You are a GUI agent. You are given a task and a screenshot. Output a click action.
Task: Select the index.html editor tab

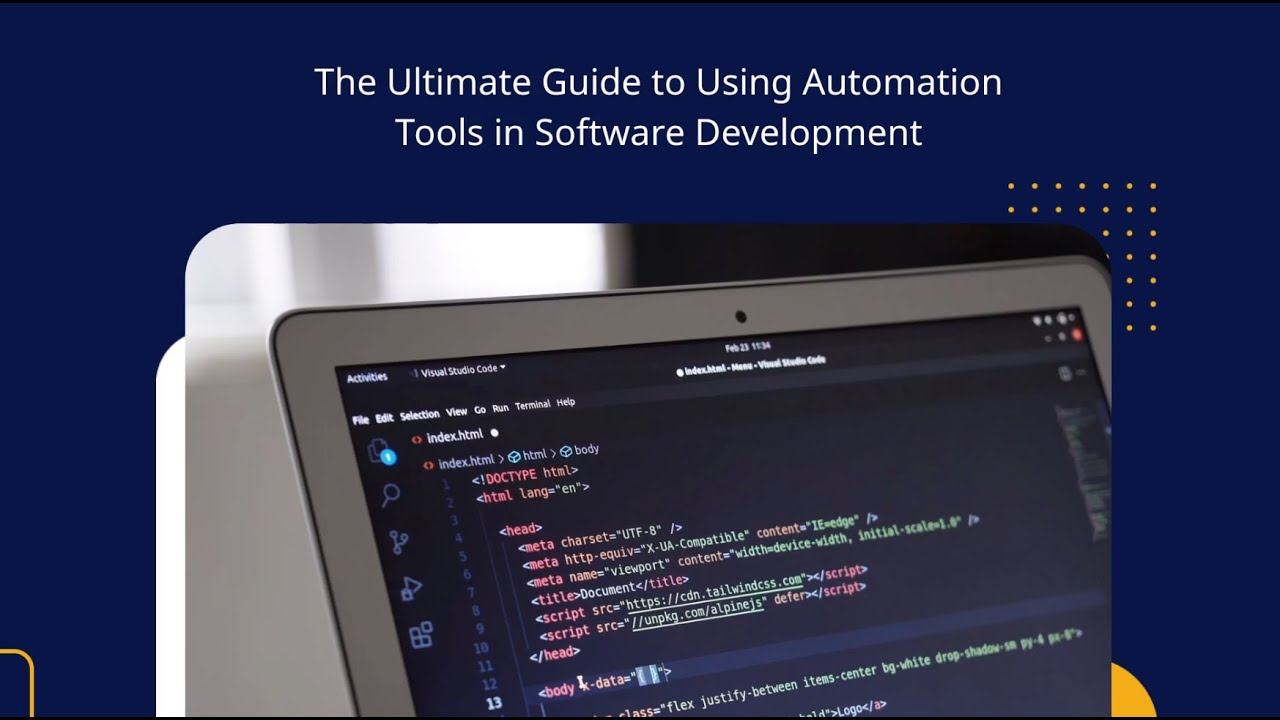[455, 436]
